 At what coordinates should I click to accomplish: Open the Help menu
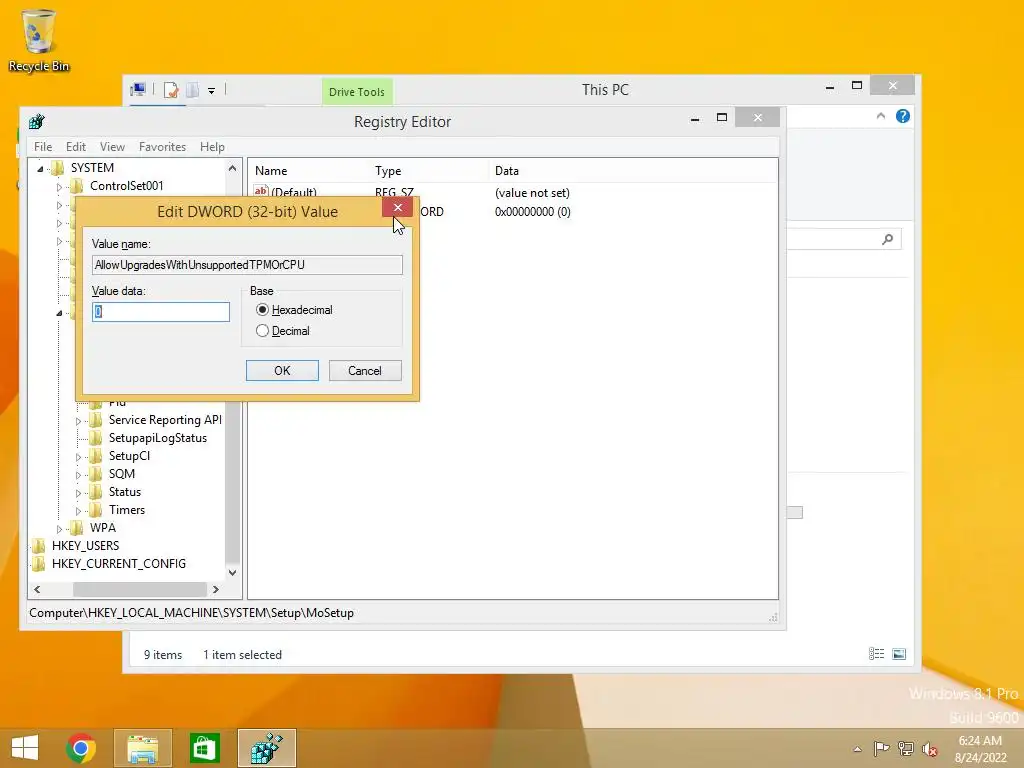(x=212, y=147)
